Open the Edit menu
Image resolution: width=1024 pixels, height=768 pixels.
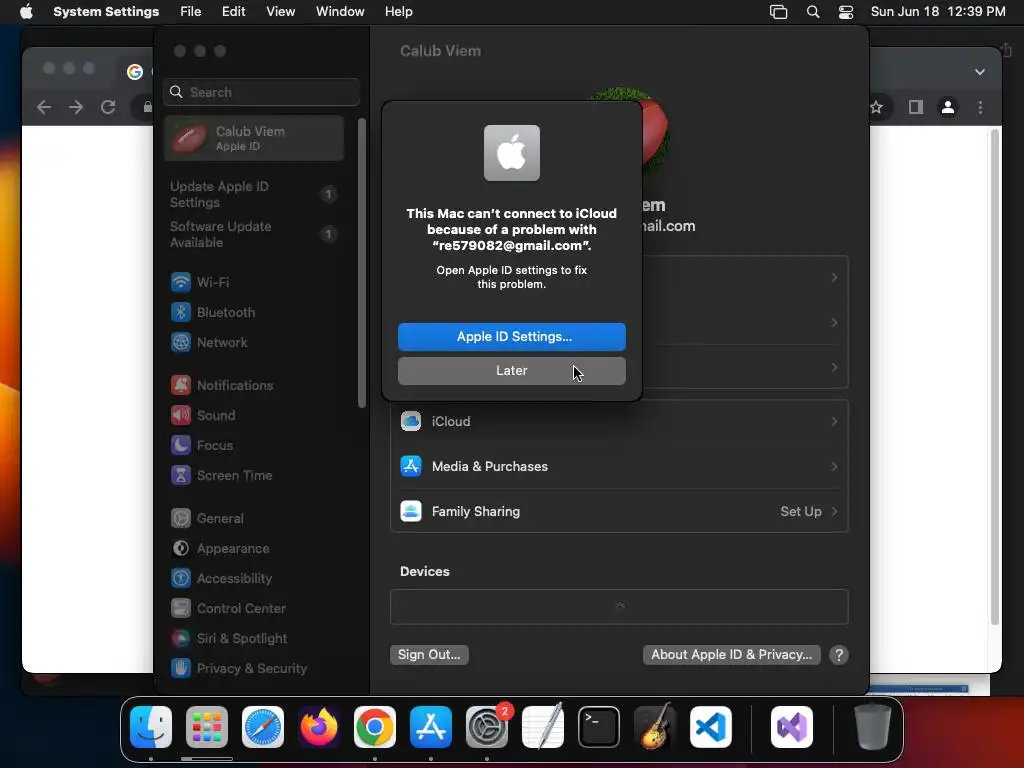(x=233, y=12)
